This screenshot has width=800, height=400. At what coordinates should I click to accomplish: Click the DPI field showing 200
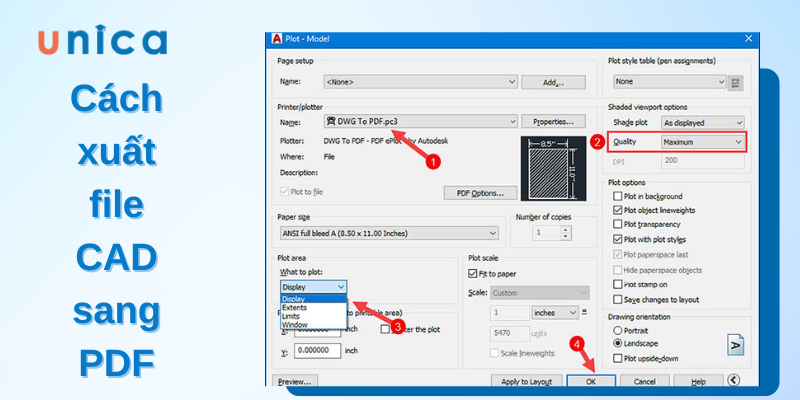[x=703, y=162]
